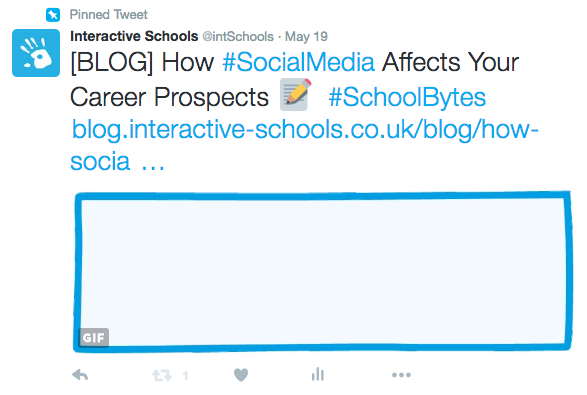This screenshot has height=395, width=587.
Task: Like the tweet with the heart icon
Action: click(241, 375)
